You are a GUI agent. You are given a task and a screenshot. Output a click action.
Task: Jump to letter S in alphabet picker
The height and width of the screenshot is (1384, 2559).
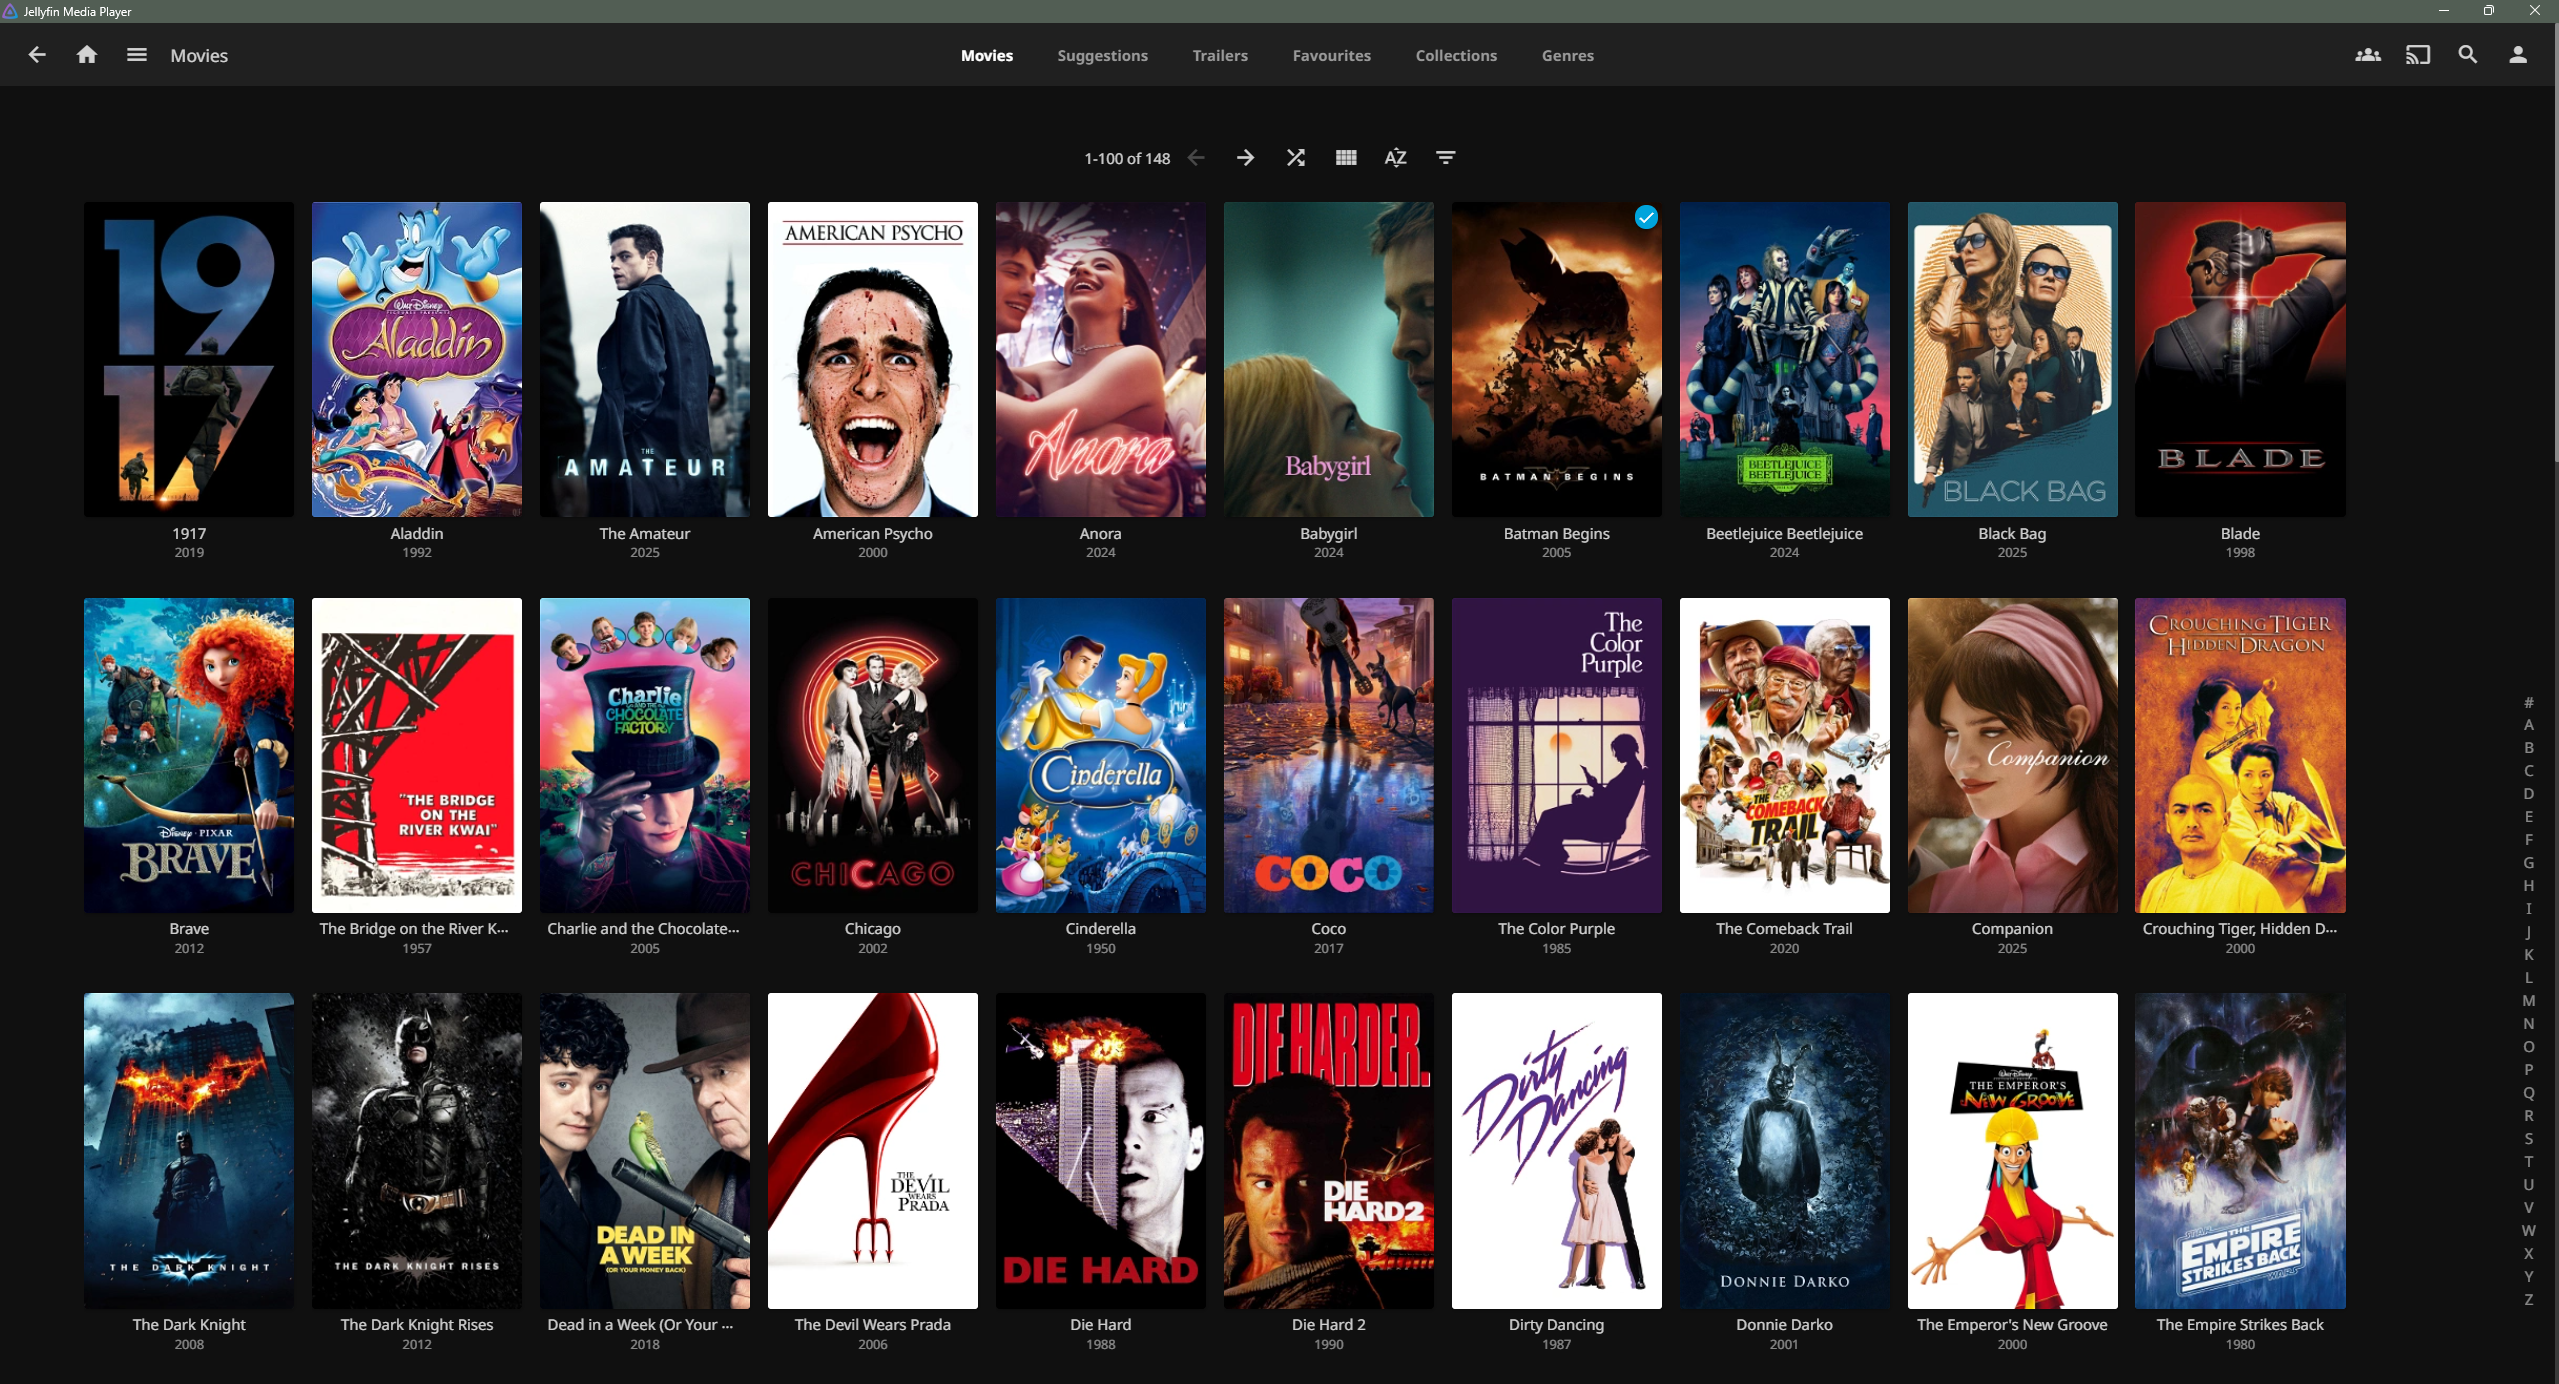(x=2528, y=1139)
